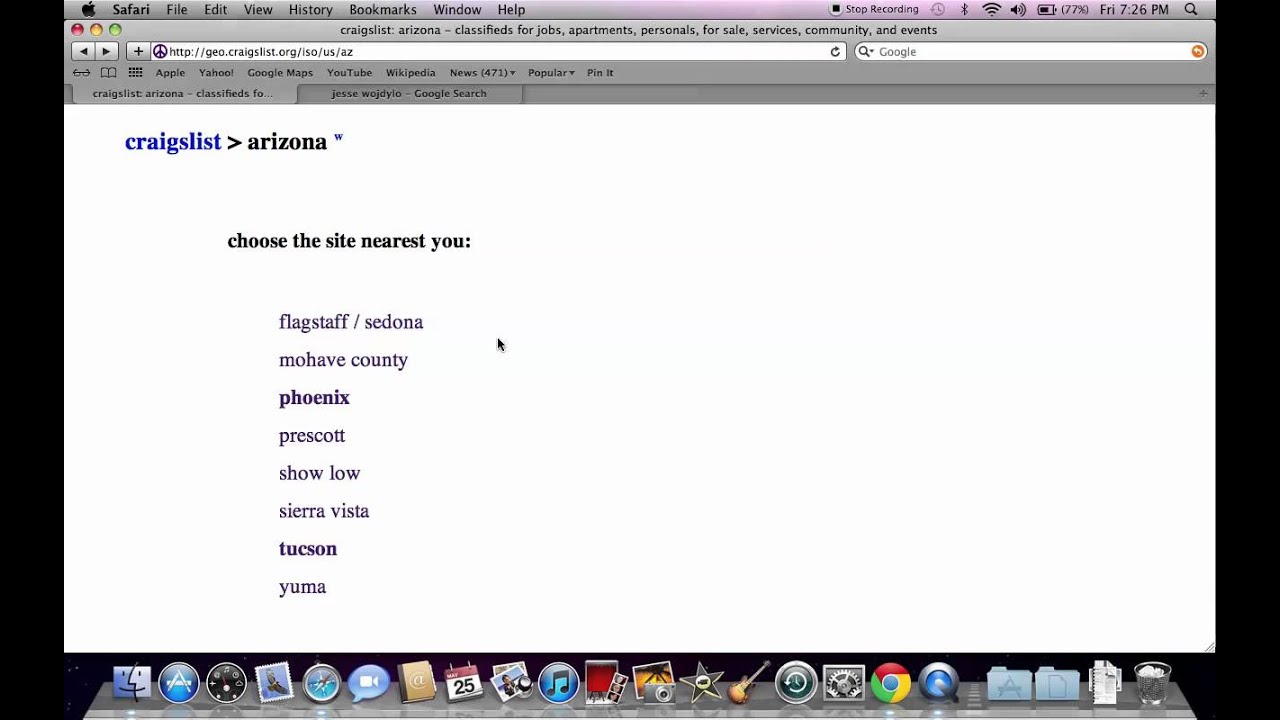
Task: Open the Bookmarks menu
Action: tap(383, 9)
